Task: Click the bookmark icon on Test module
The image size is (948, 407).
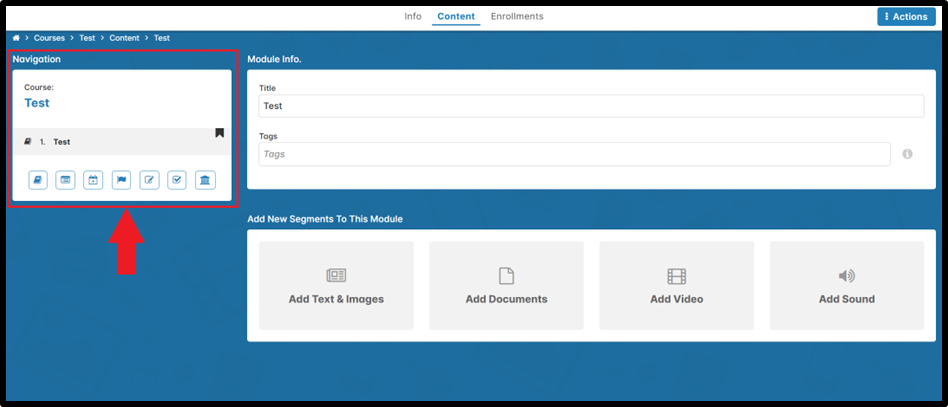Action: click(x=219, y=133)
